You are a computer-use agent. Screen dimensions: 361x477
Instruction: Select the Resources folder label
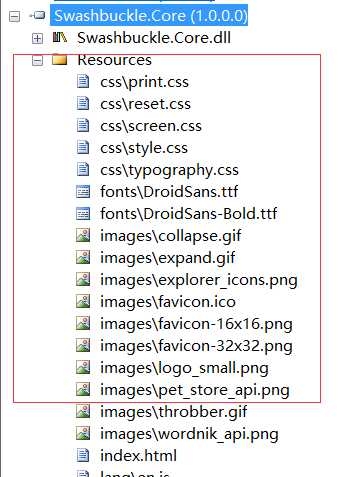click(x=115, y=60)
